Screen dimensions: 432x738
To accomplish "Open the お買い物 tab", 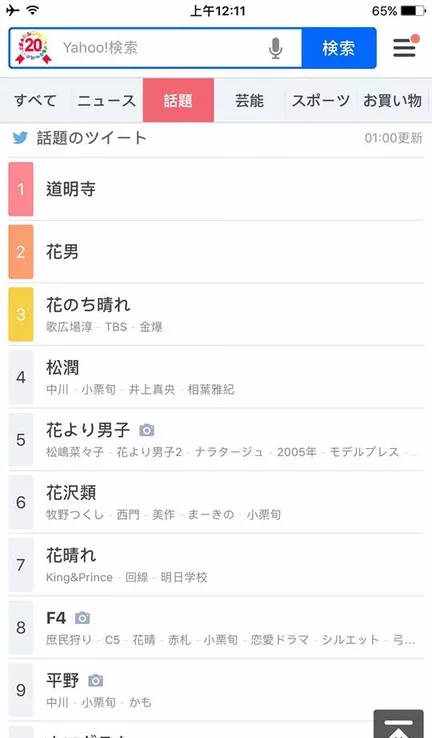I will point(392,100).
